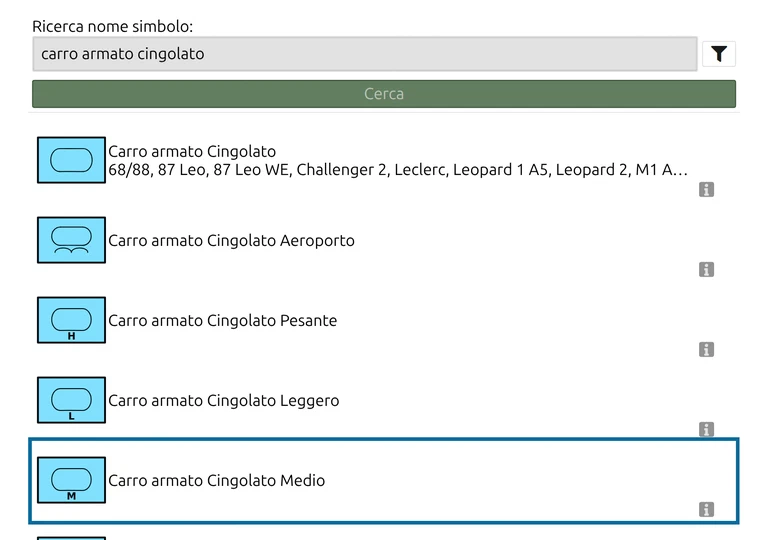
Task: Click the green Cerca search button
Action: click(x=384, y=94)
